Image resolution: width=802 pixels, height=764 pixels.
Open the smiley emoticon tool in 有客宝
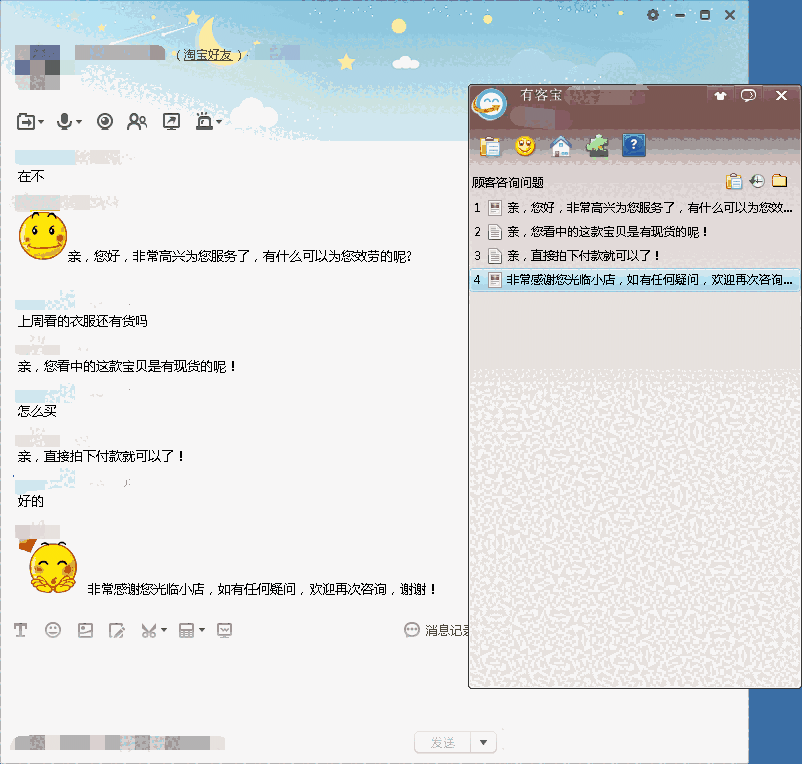[x=525, y=147]
